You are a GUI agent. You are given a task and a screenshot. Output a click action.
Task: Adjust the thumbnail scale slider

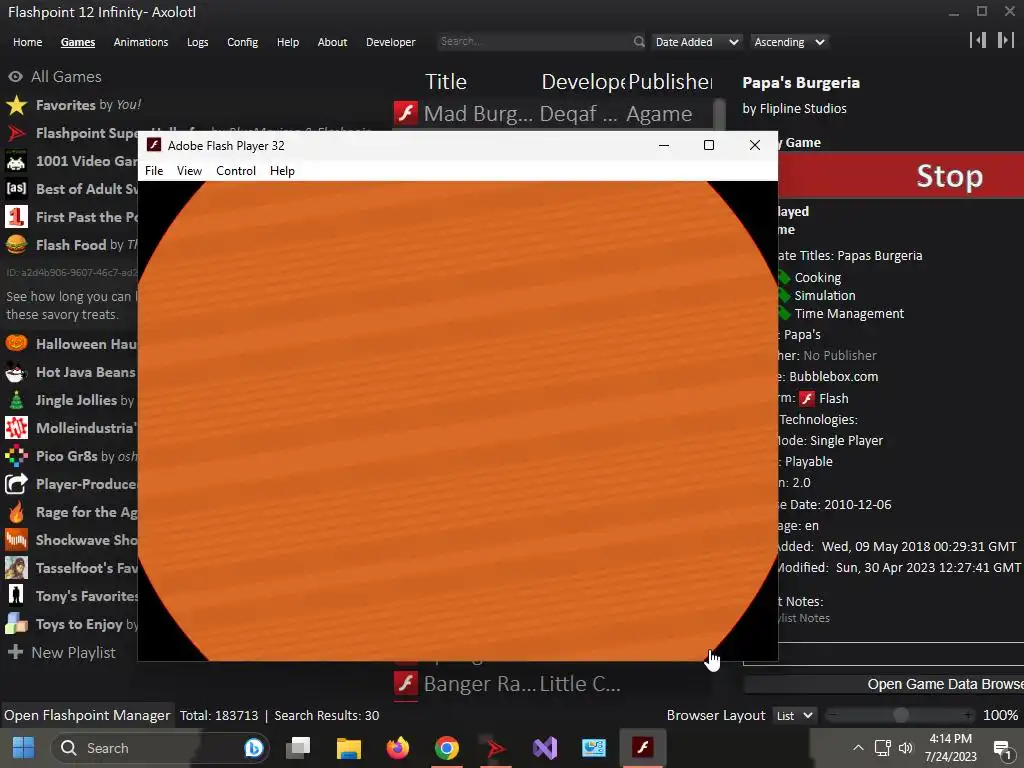click(x=900, y=715)
